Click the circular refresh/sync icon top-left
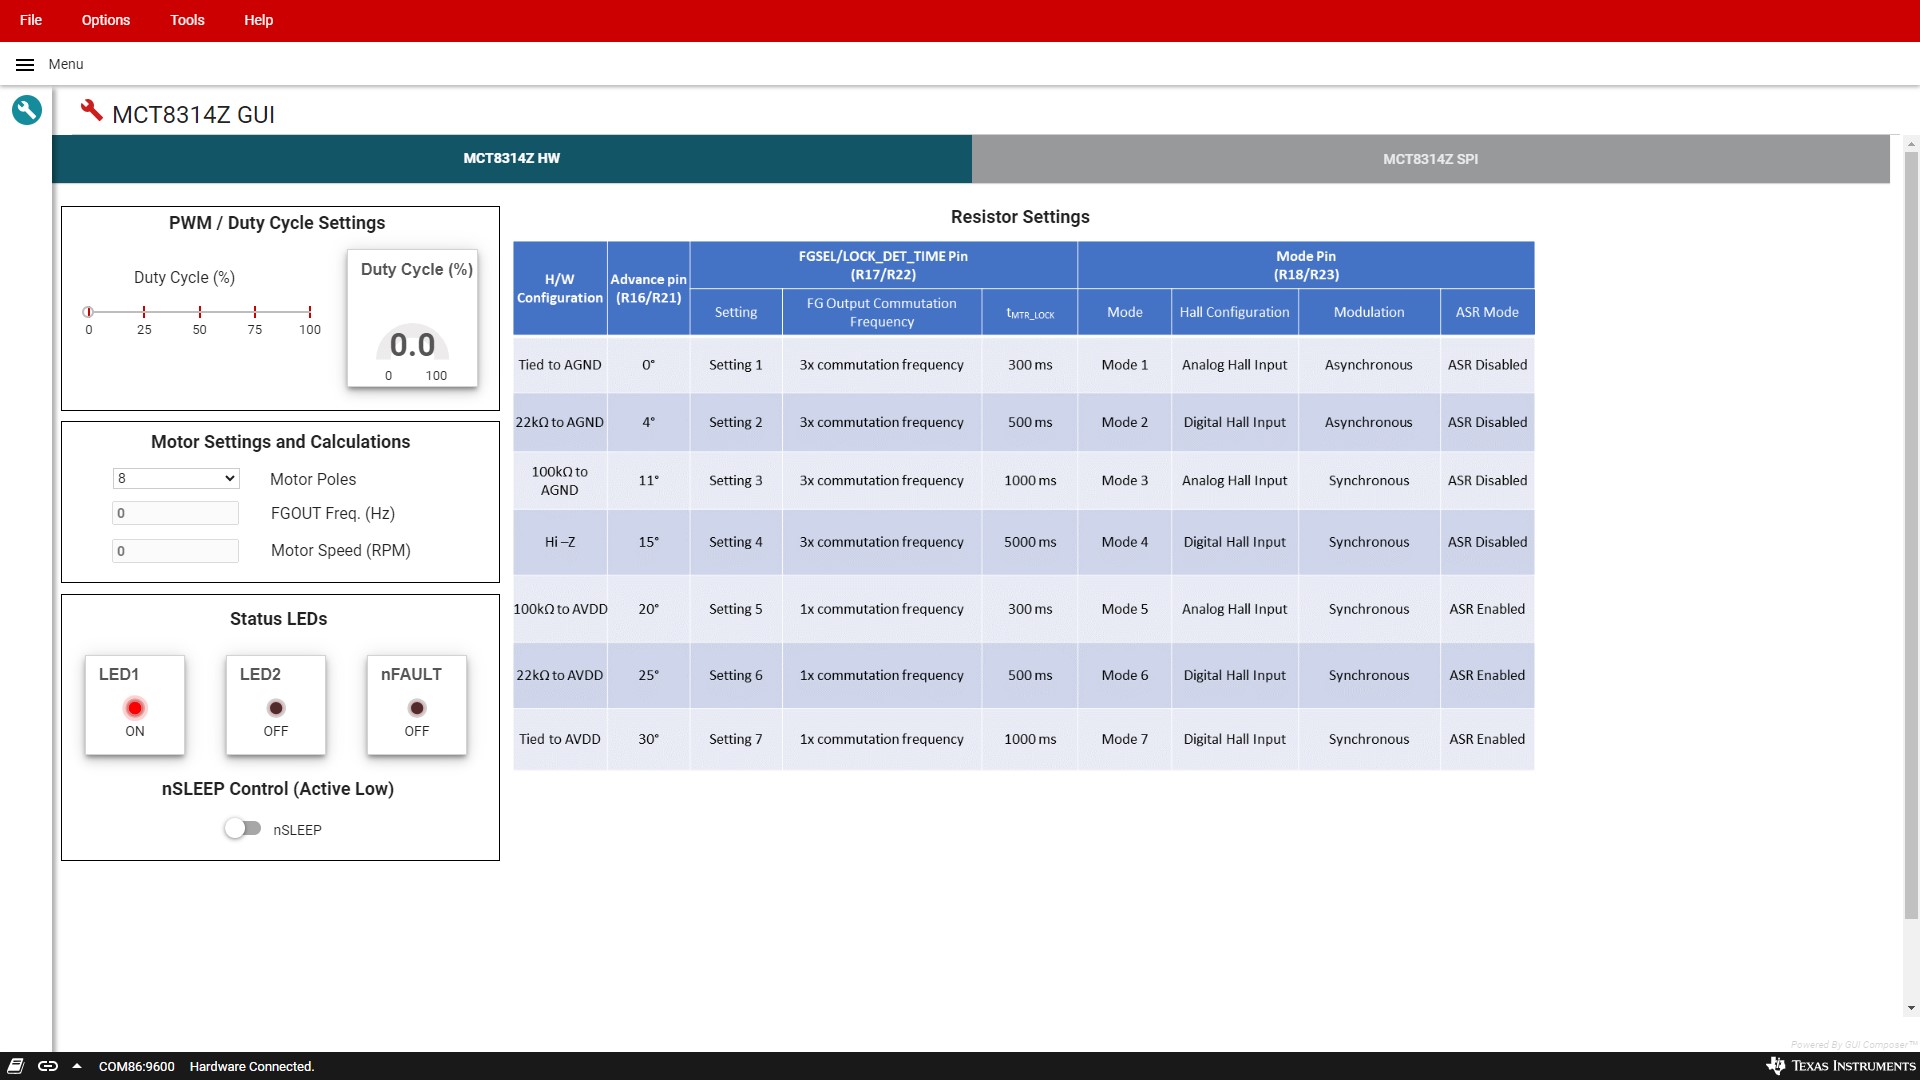 point(26,109)
